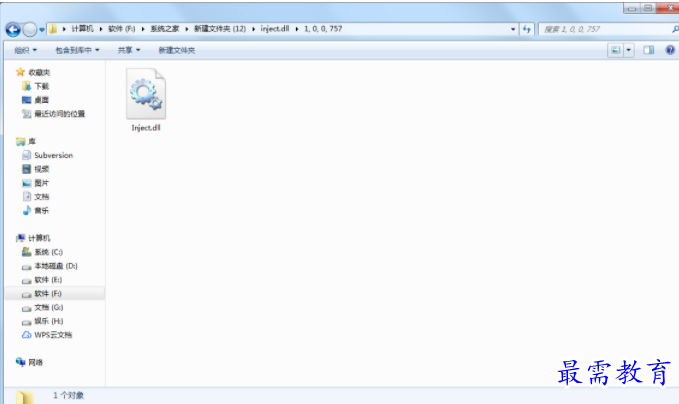
Task: Expand the arrow after 软件 (F:) breadcrumb
Action: point(143,29)
